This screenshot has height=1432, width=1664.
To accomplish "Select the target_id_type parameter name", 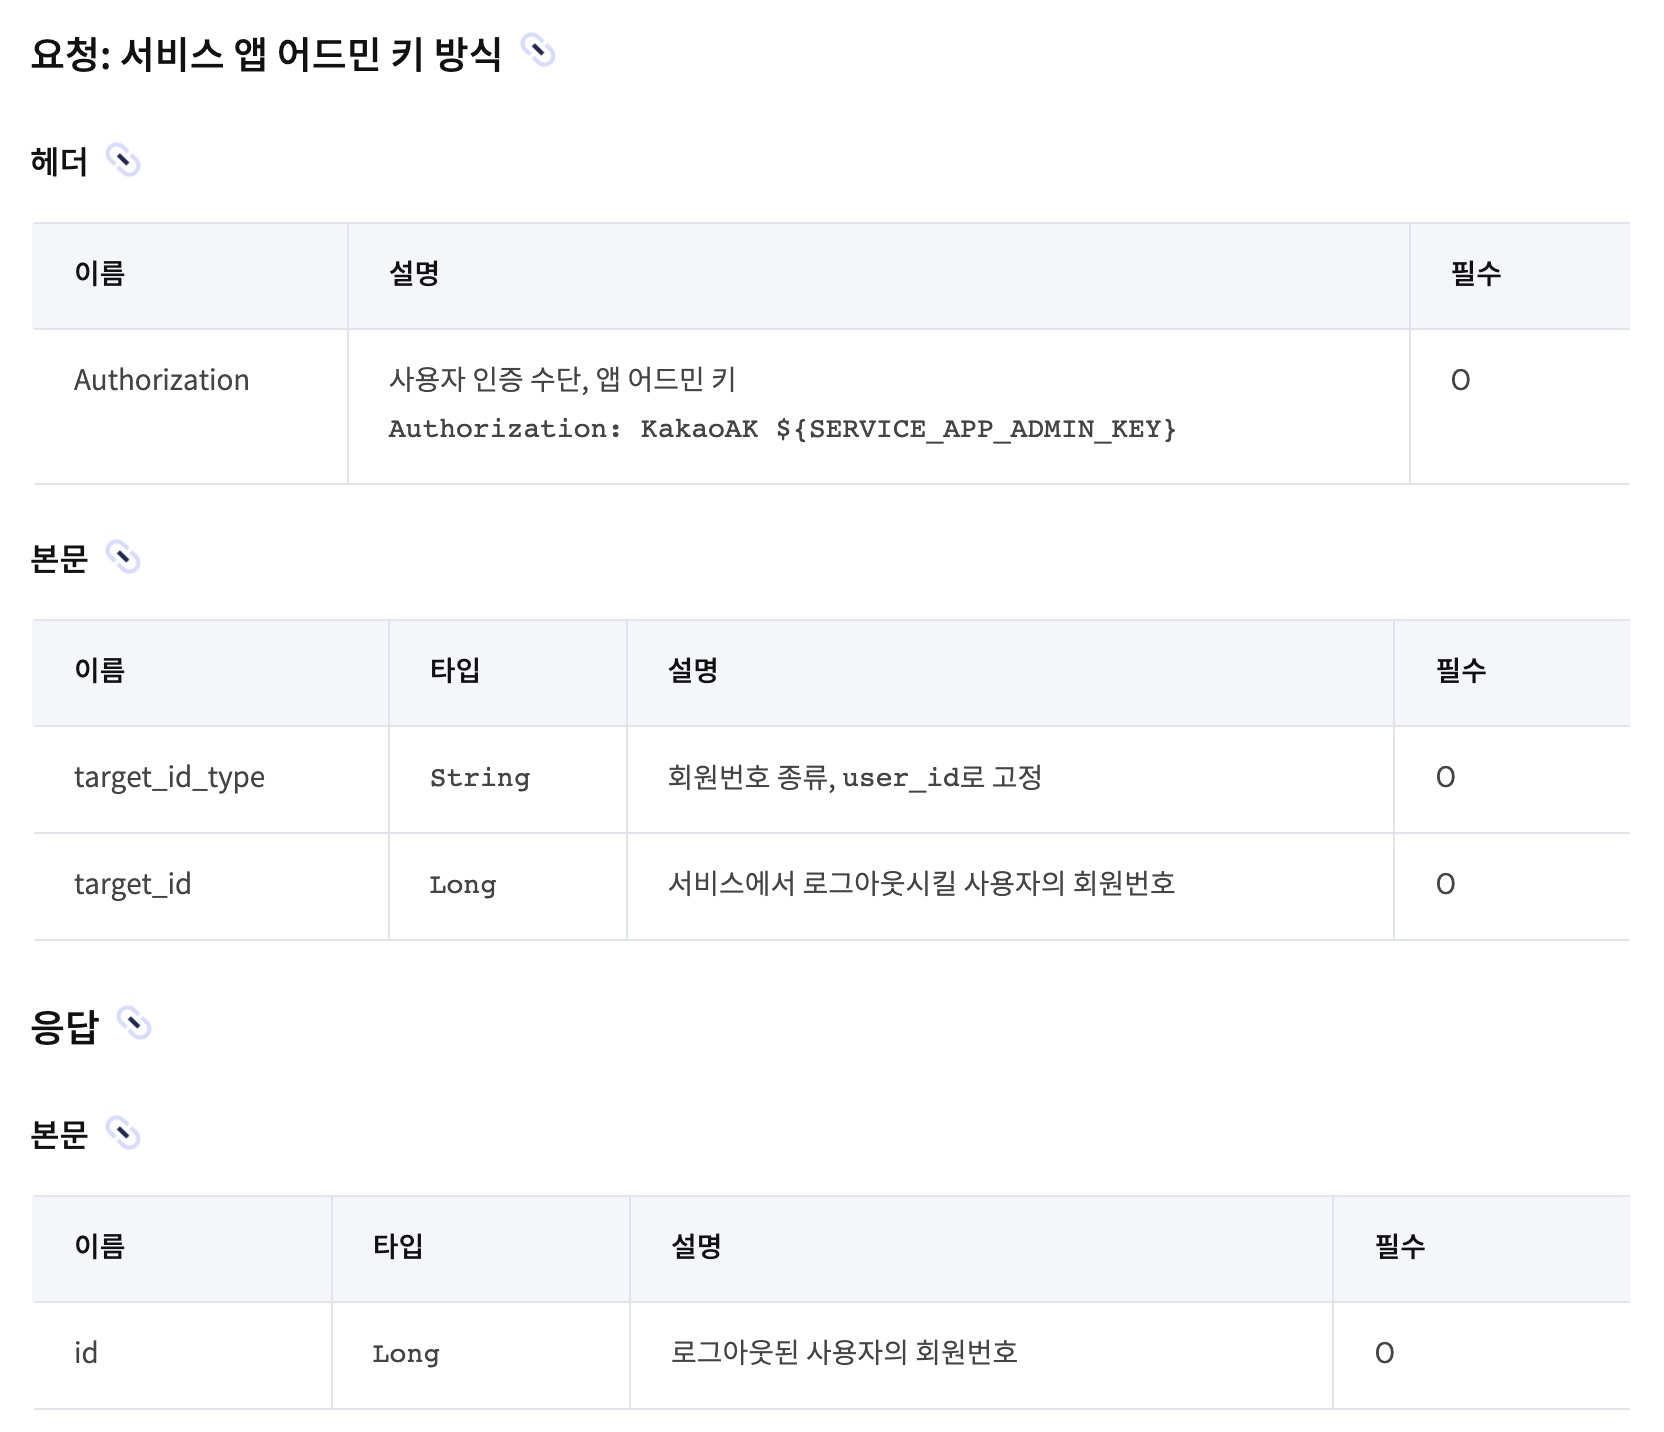I will pos(169,777).
